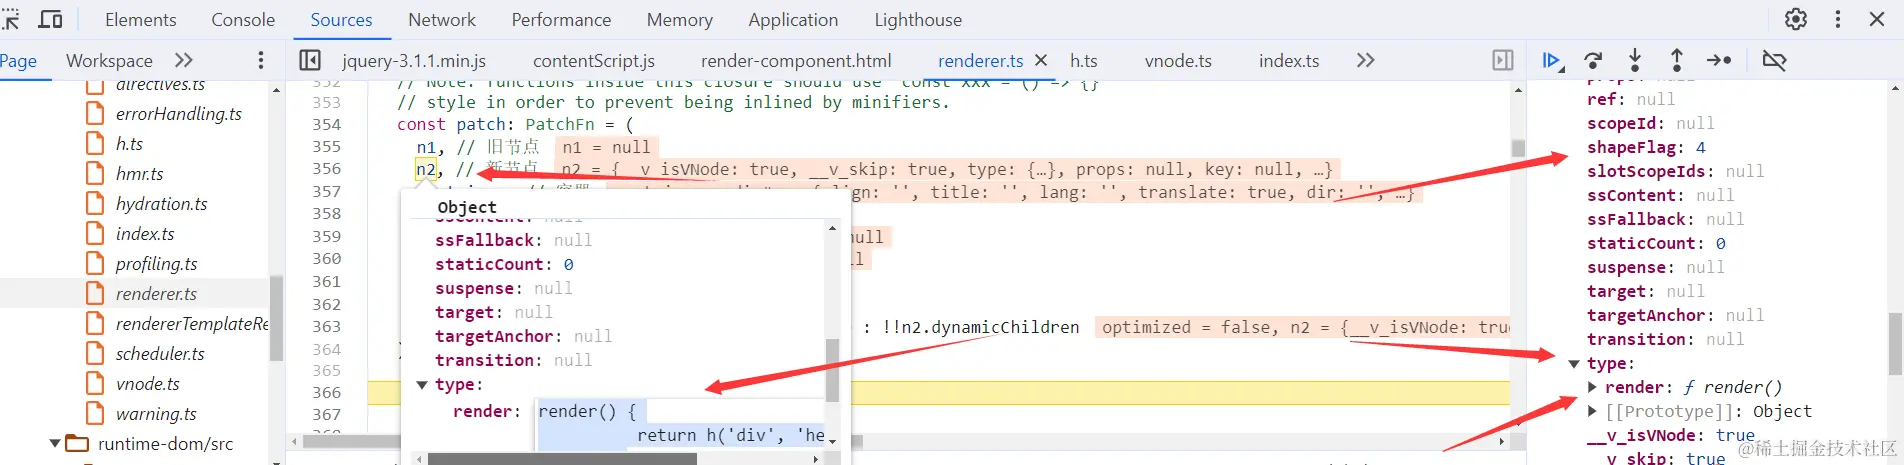The height and width of the screenshot is (465, 1904).
Task: Open vnode.ts in file tree
Action: click(147, 384)
